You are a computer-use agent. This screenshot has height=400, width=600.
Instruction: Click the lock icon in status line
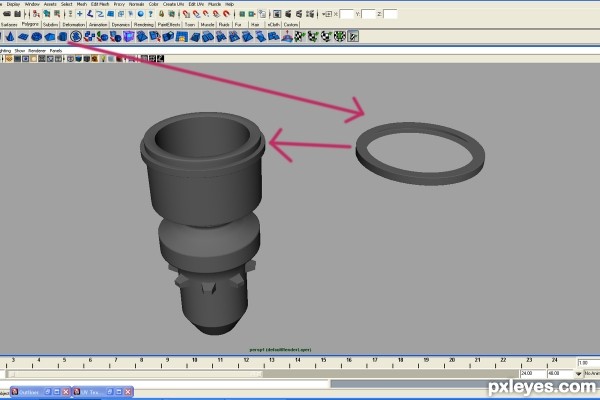[161, 14]
